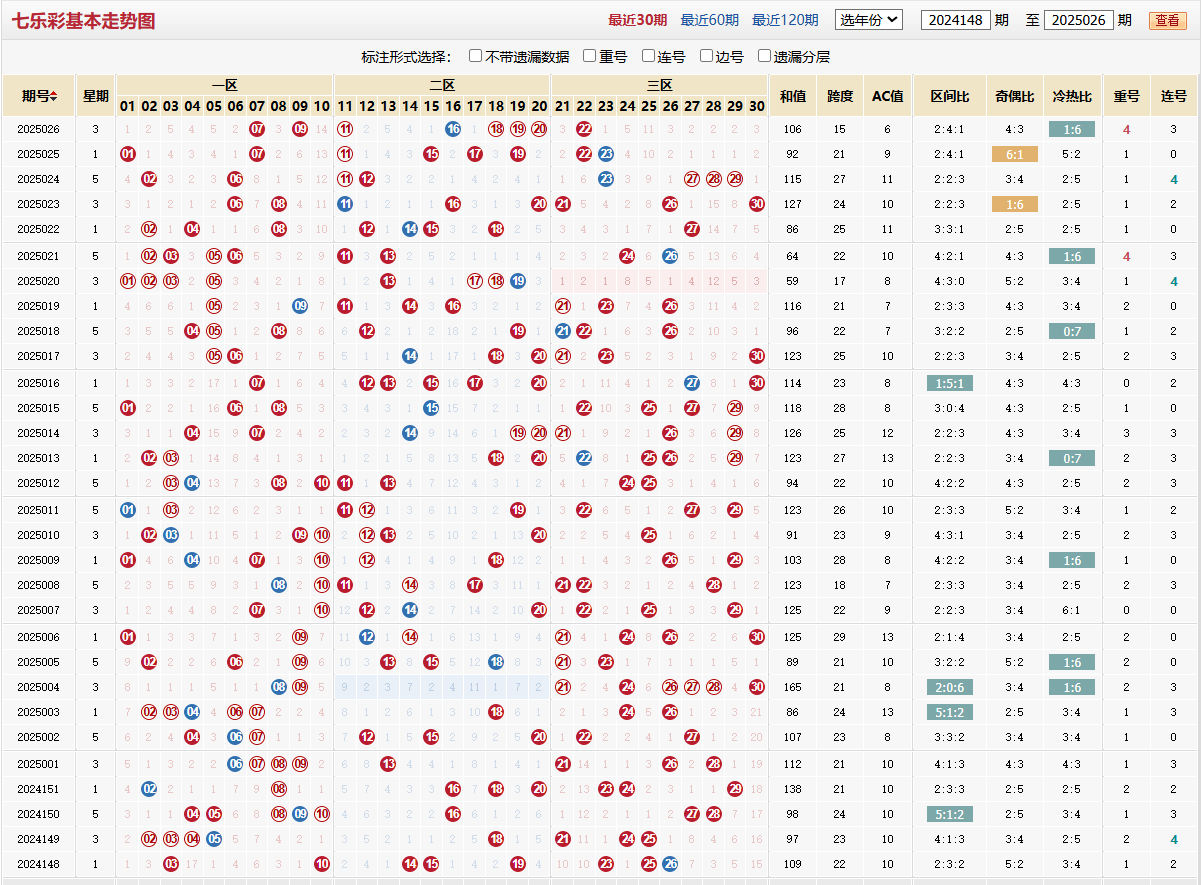Click blue ball 27 in row 2025016
The height and width of the screenshot is (885, 1201).
click(692, 383)
